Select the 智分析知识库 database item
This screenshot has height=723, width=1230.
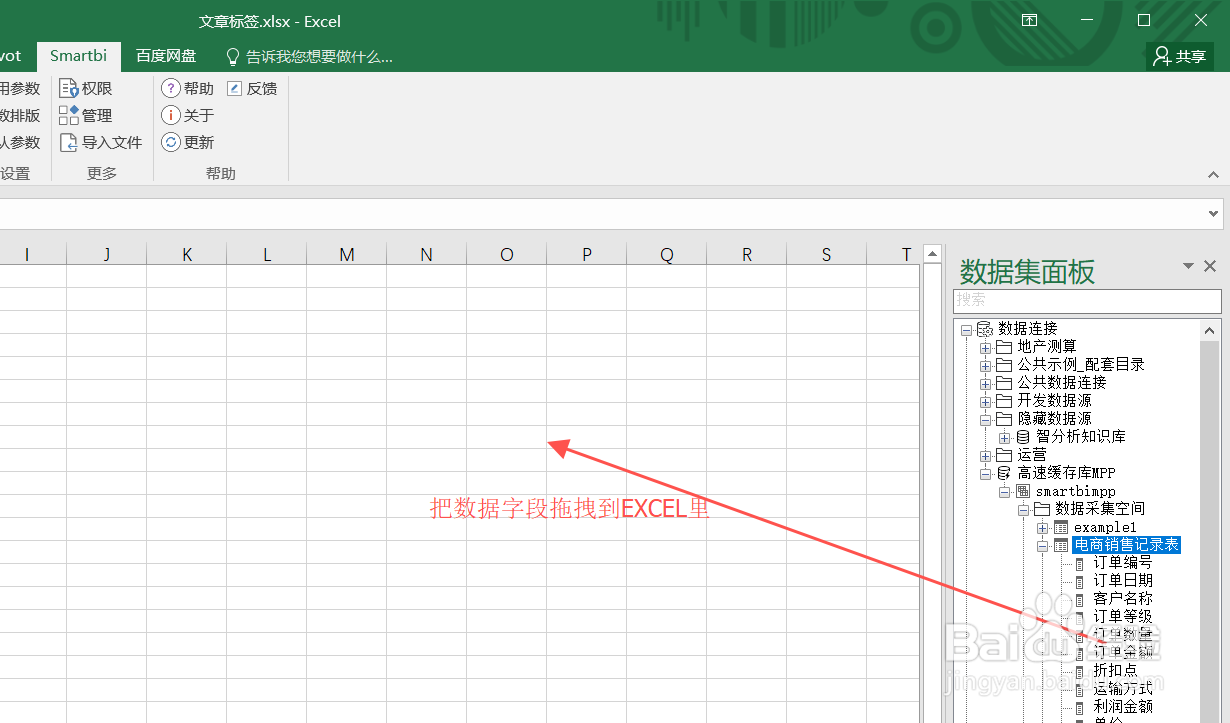click(1081, 437)
